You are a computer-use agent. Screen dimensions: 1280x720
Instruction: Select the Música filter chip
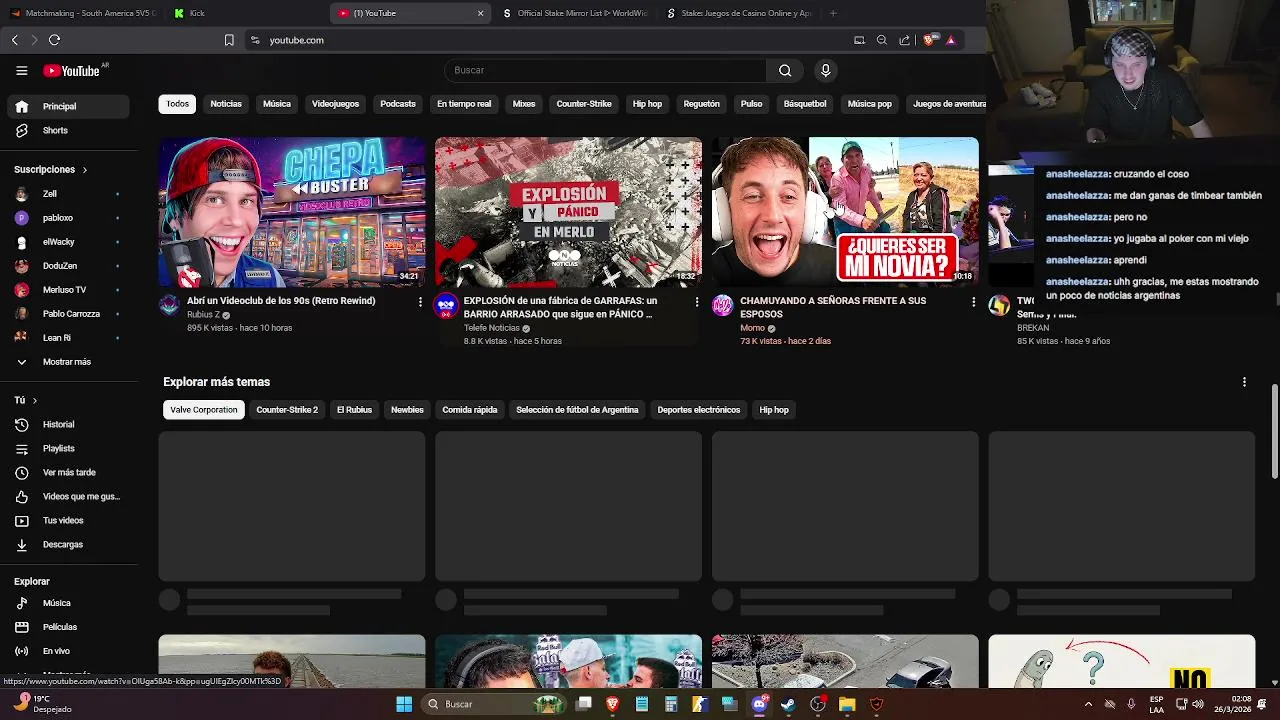277,104
